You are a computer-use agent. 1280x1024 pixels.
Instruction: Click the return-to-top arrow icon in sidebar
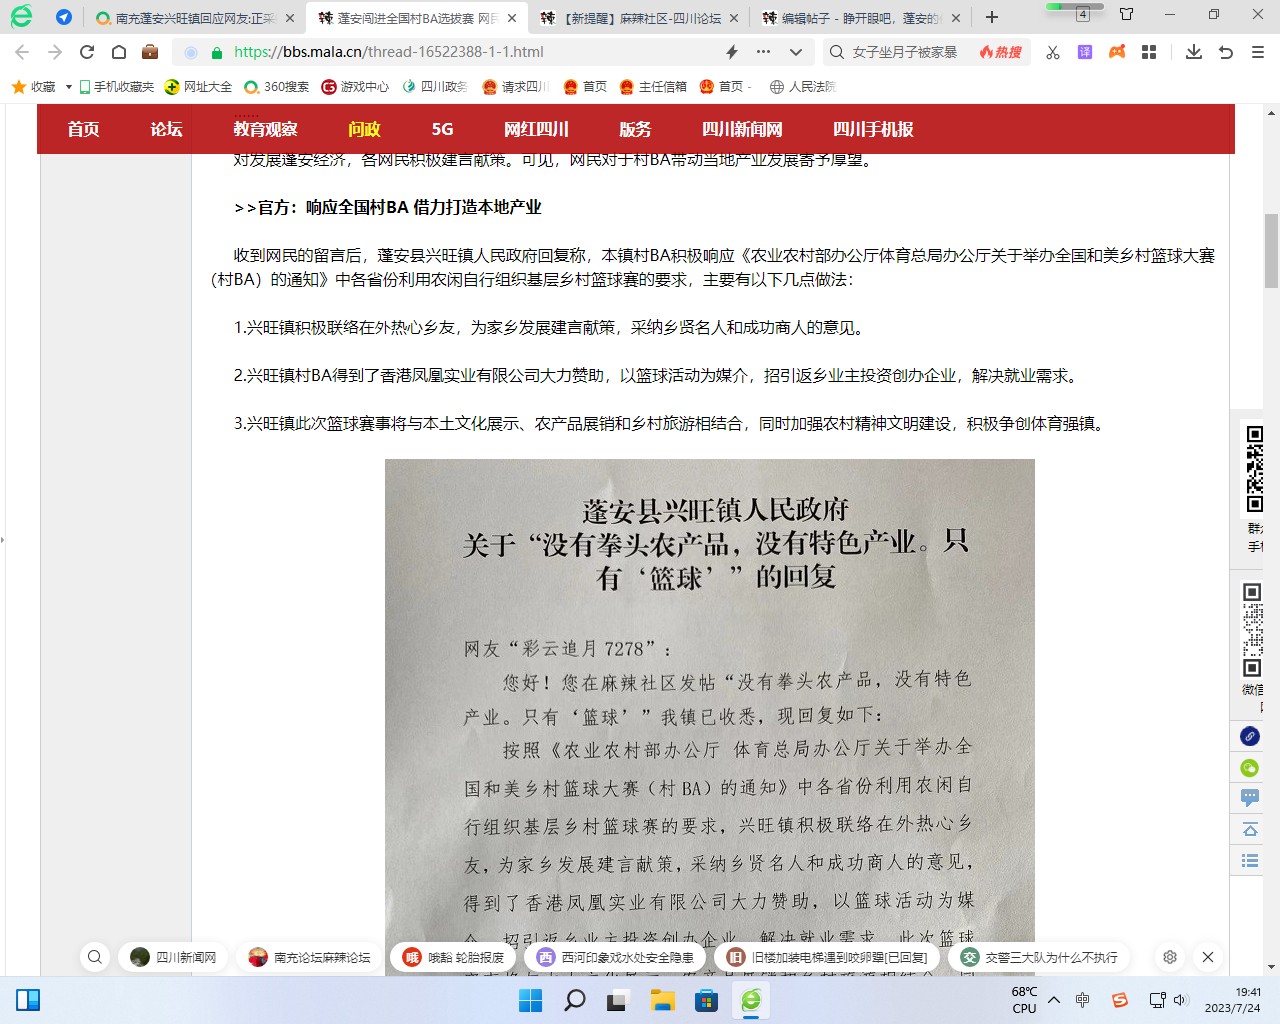1250,829
